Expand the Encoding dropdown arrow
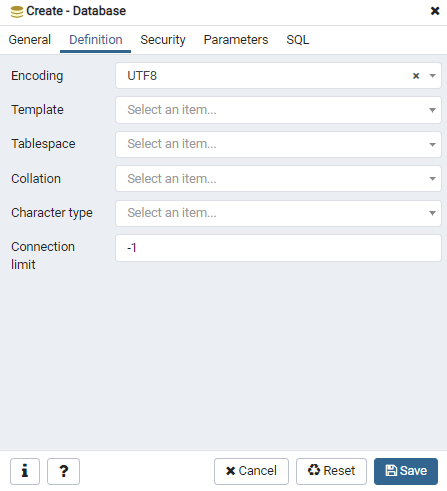 [x=432, y=76]
